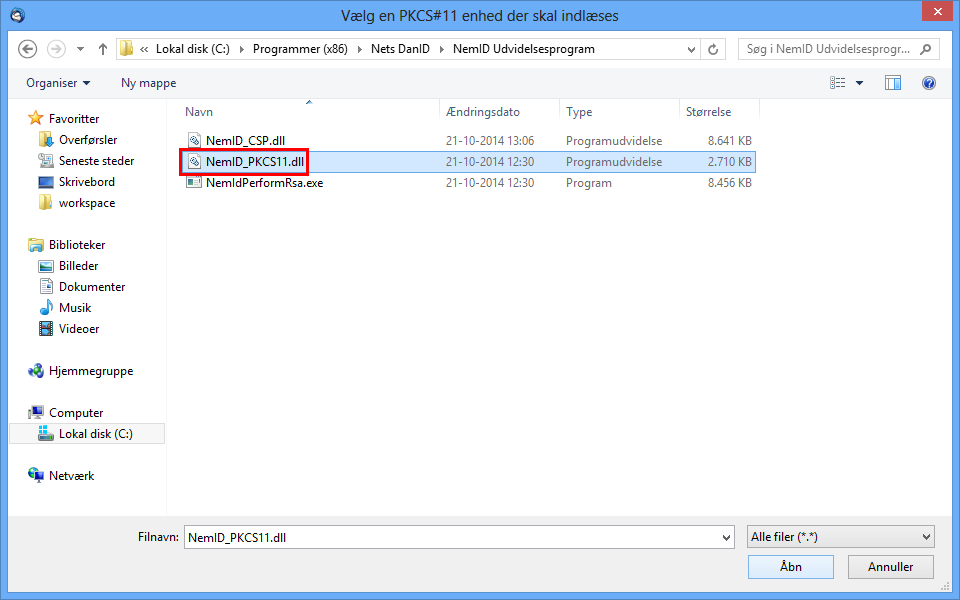Open Hjemmegruppe in the sidebar
Screen dimensions: 960x600
[x=91, y=371]
